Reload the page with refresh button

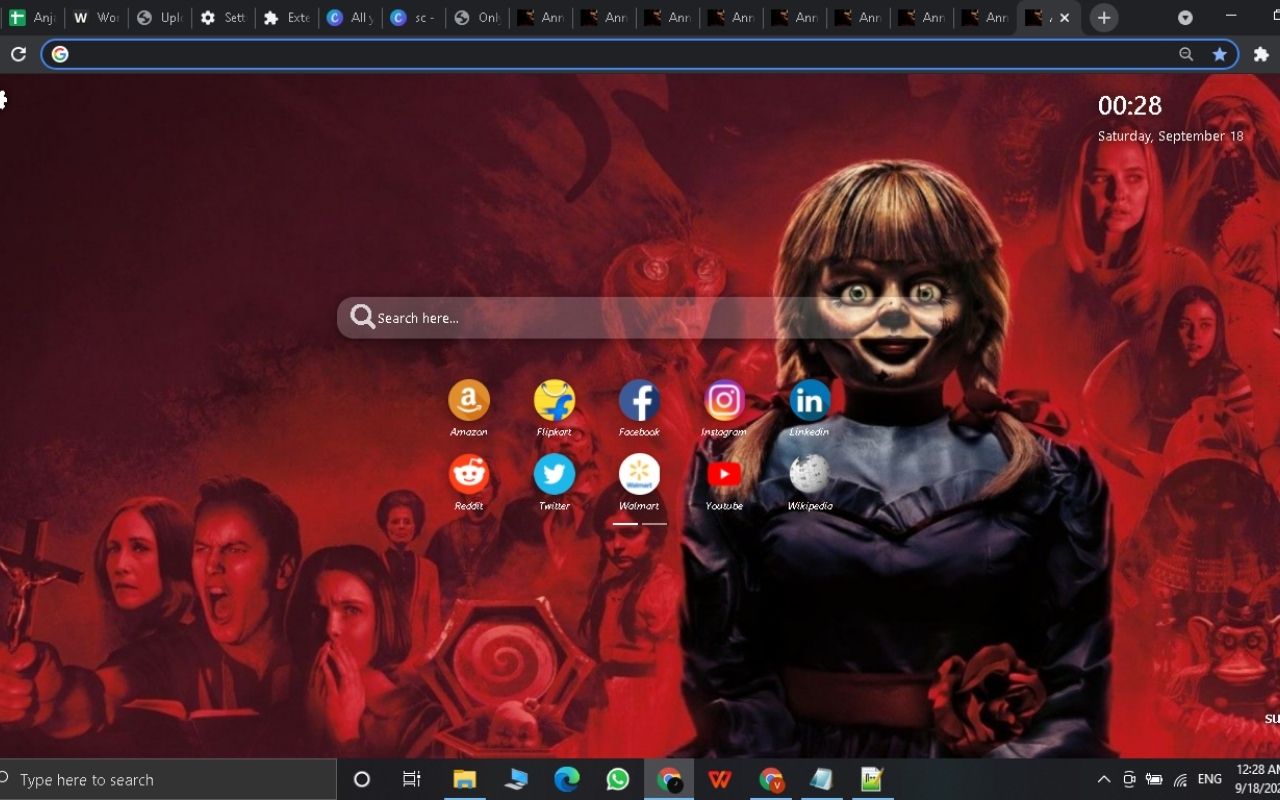tap(18, 54)
